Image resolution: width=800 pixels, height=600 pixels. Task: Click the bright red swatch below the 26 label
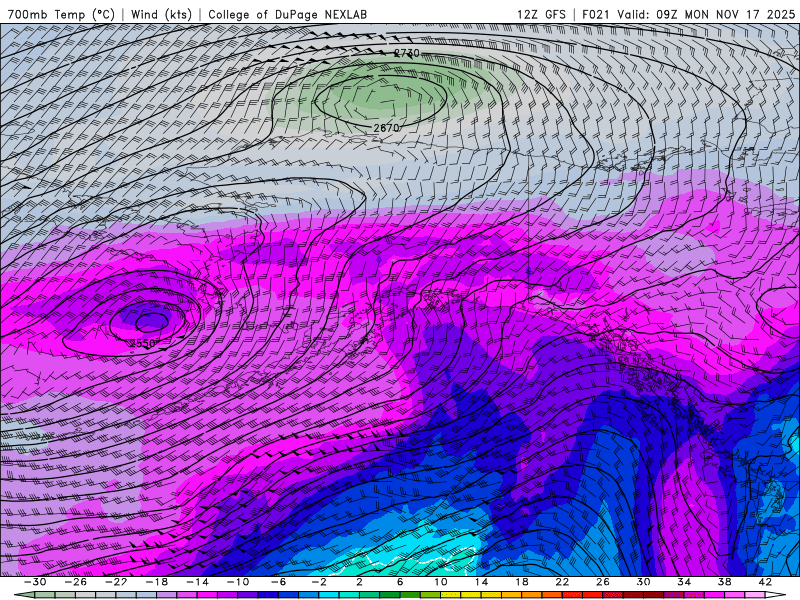pyautogui.click(x=593, y=595)
